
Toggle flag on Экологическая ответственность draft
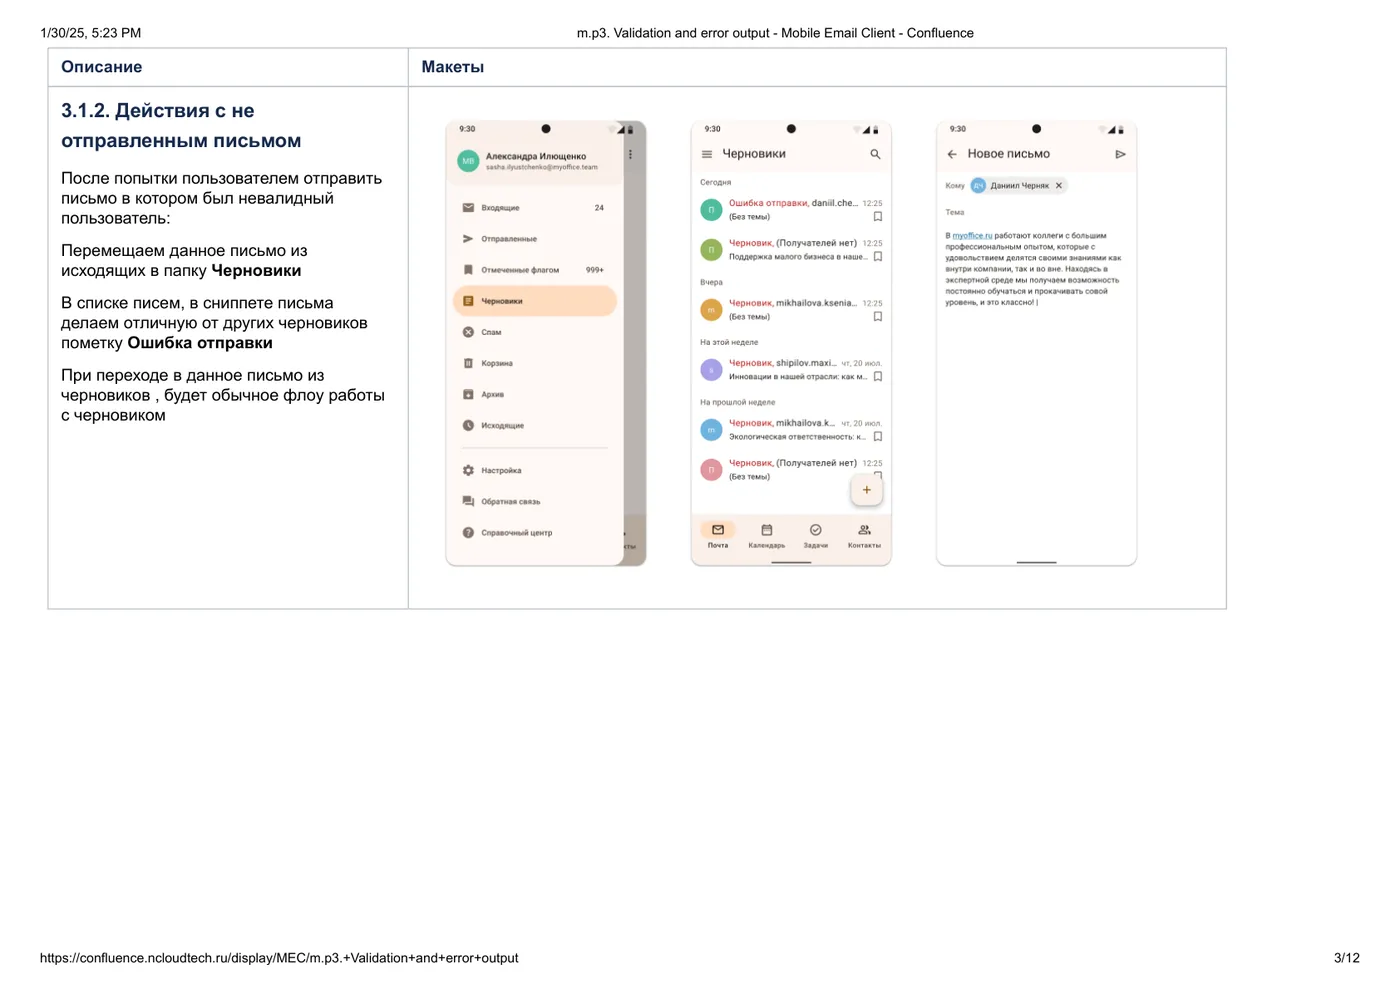[x=878, y=437]
